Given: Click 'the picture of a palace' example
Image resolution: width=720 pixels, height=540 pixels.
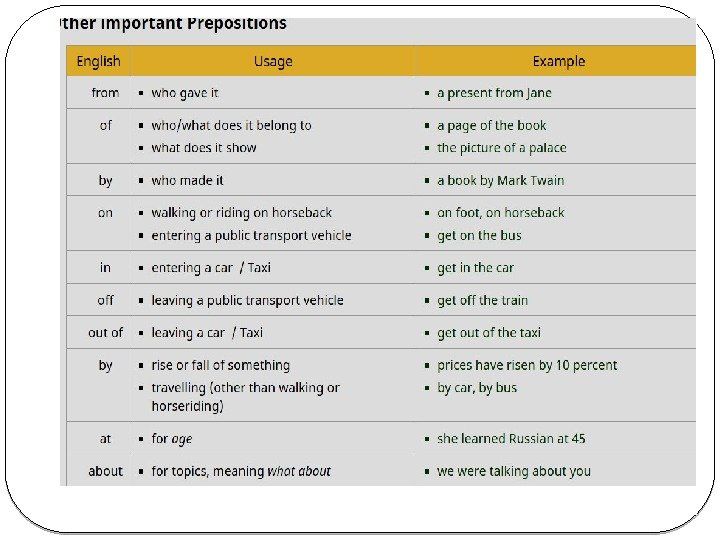Looking at the screenshot, I should coord(501,148).
